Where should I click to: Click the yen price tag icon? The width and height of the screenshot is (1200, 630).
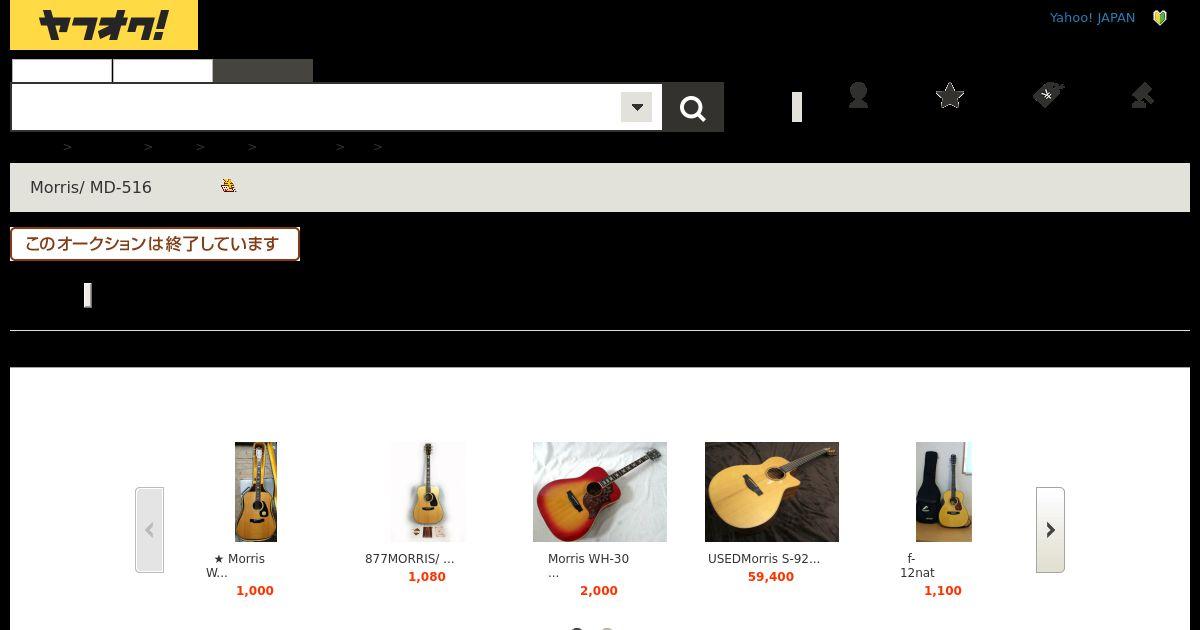[x=1047, y=95]
